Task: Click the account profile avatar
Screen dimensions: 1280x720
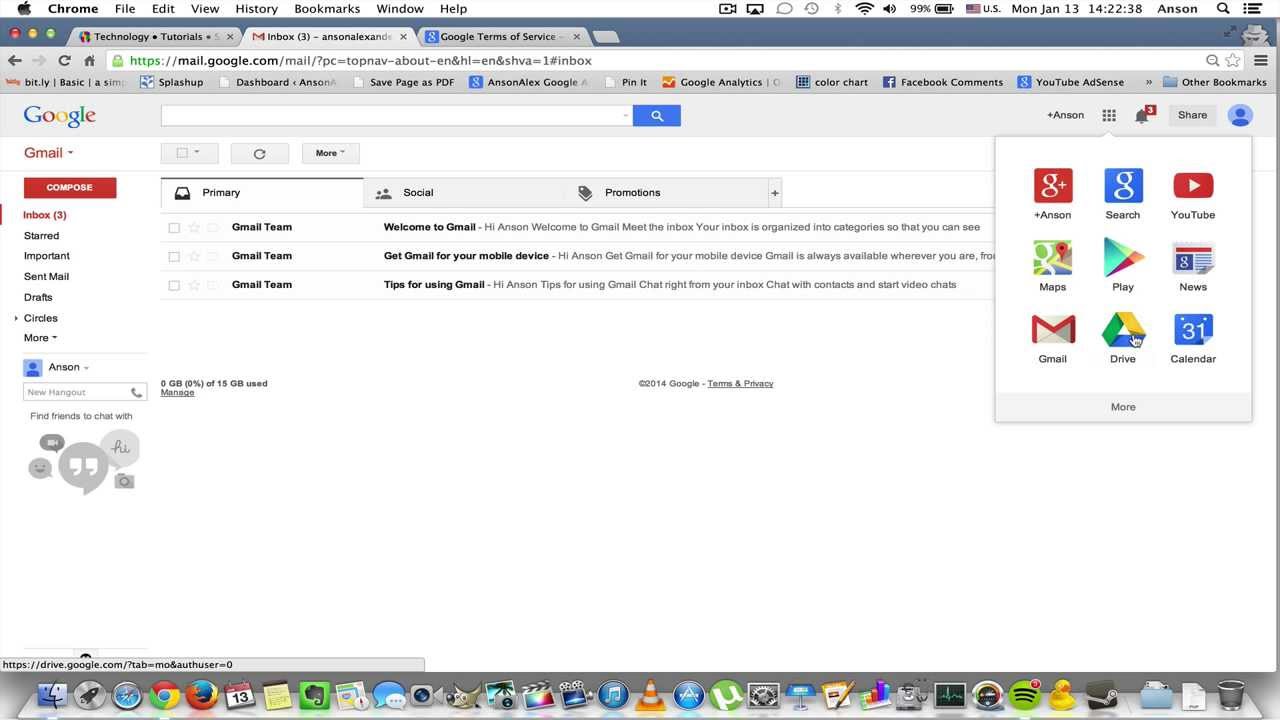Action: pos(1240,115)
